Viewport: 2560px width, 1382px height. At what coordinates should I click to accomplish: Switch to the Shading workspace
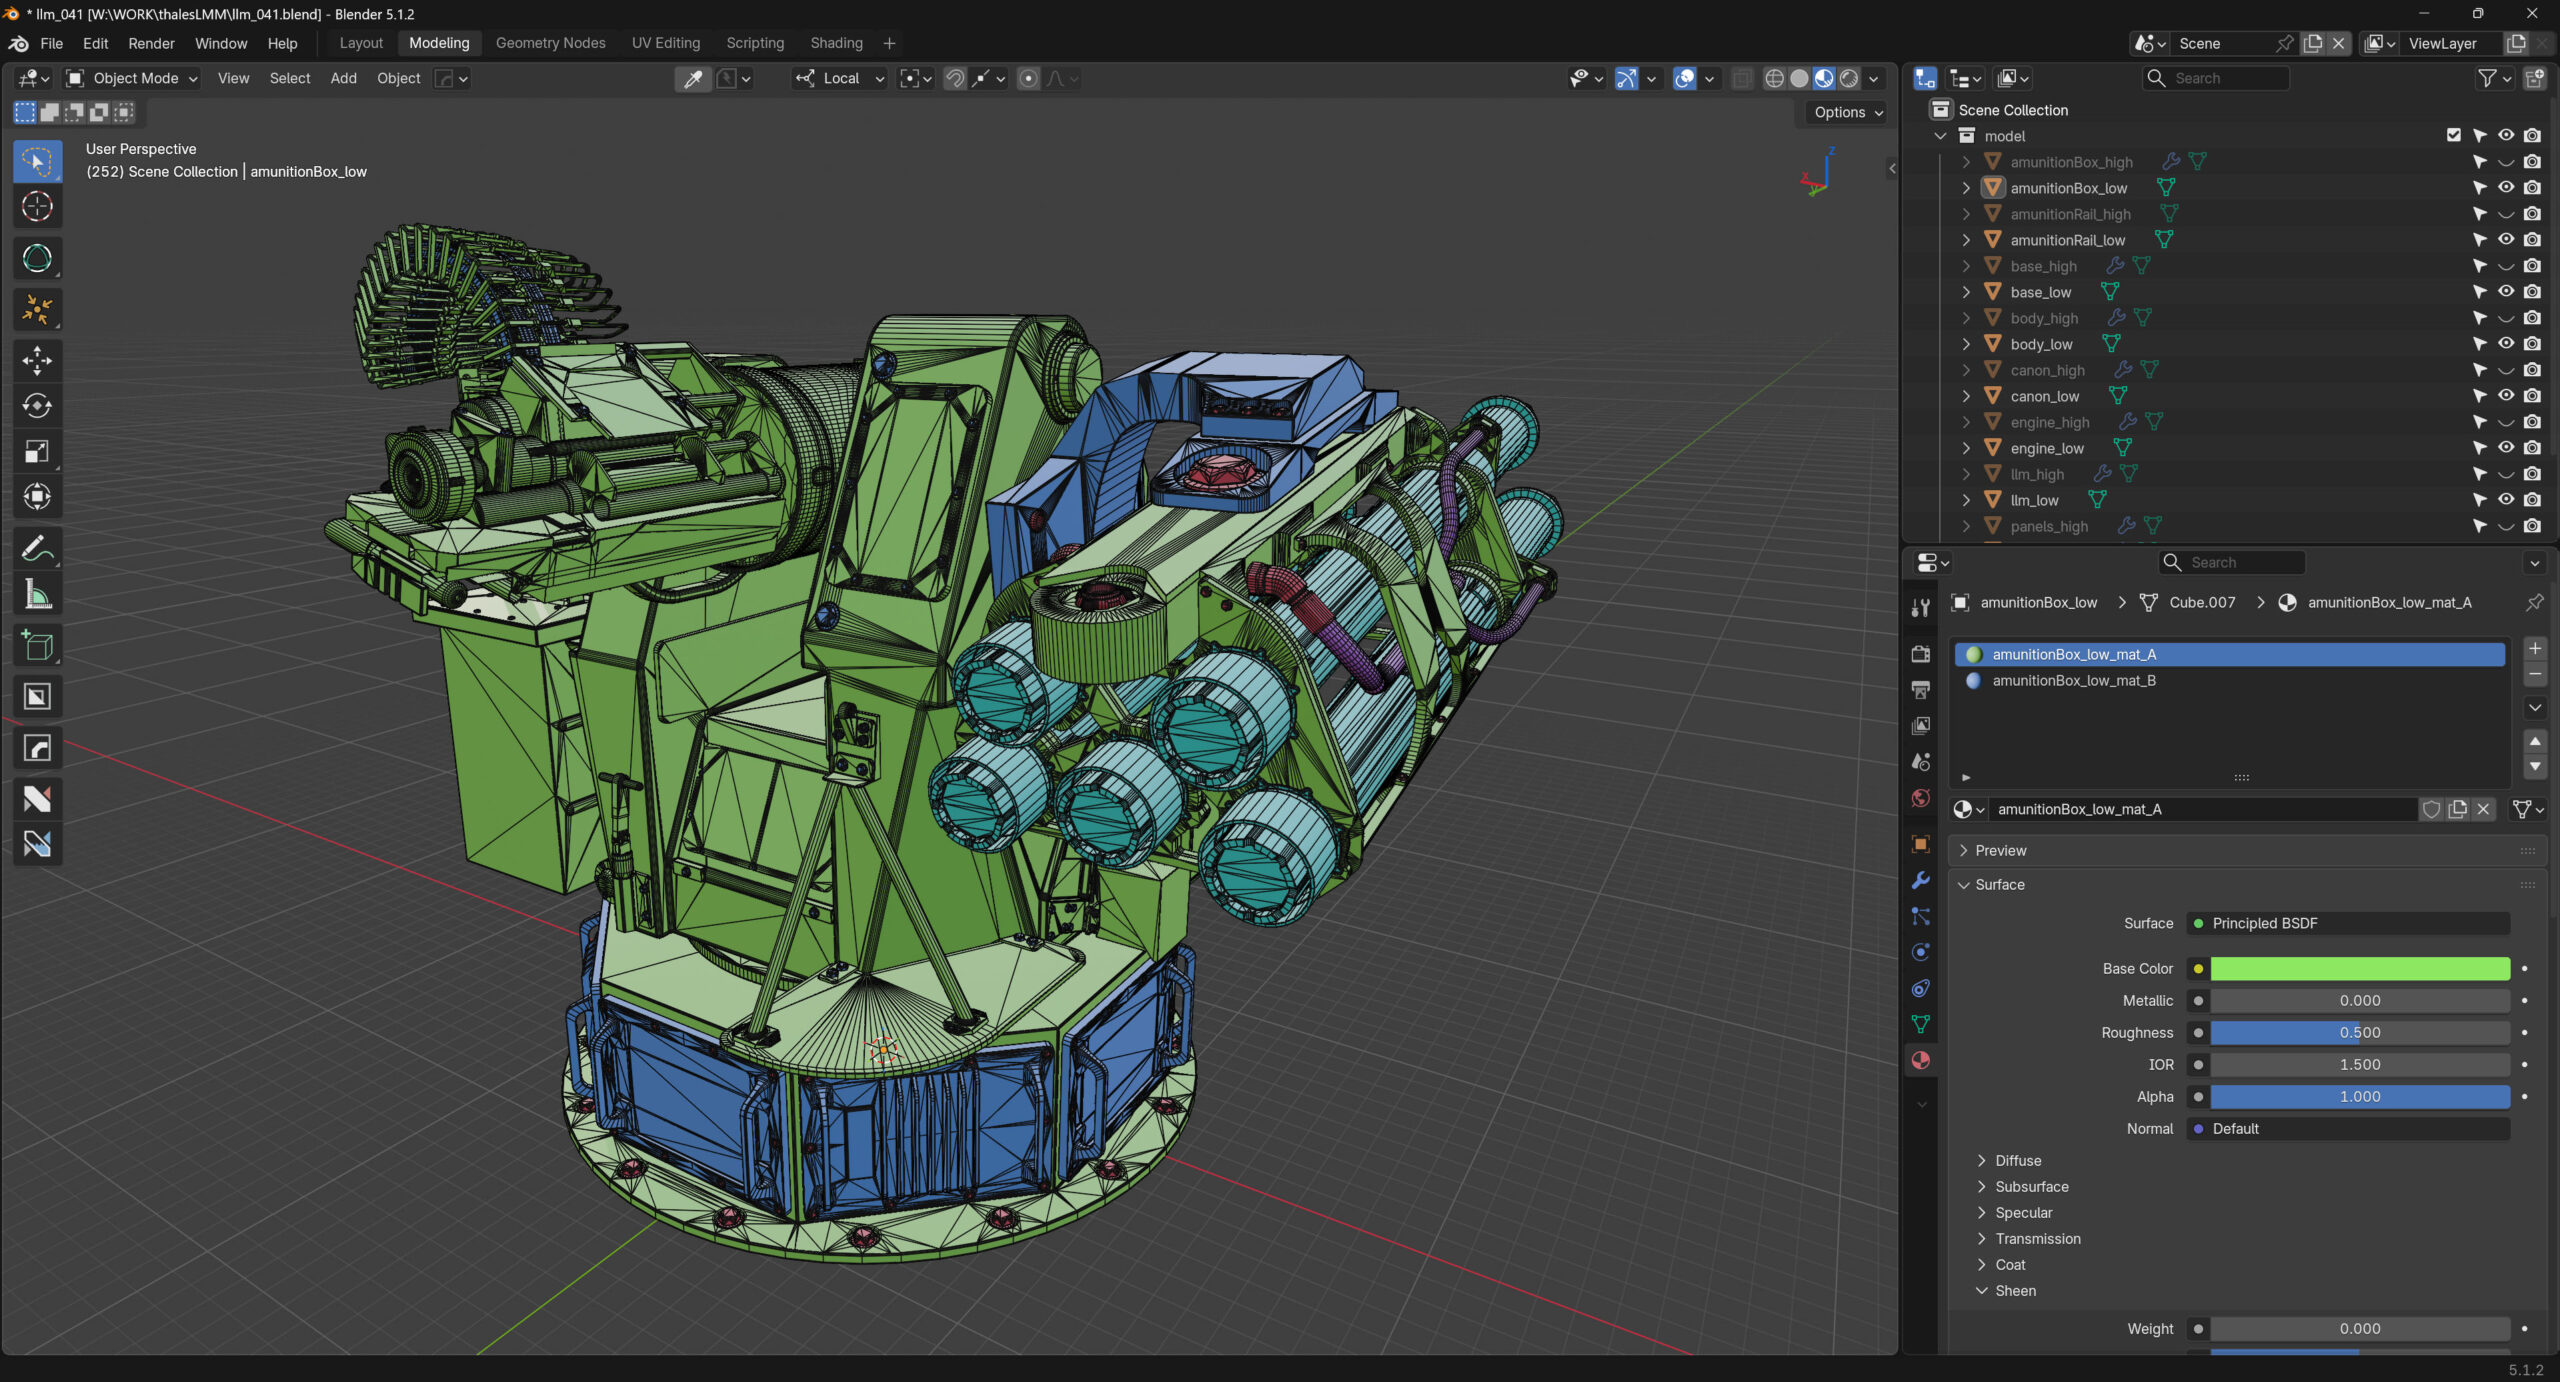point(836,43)
